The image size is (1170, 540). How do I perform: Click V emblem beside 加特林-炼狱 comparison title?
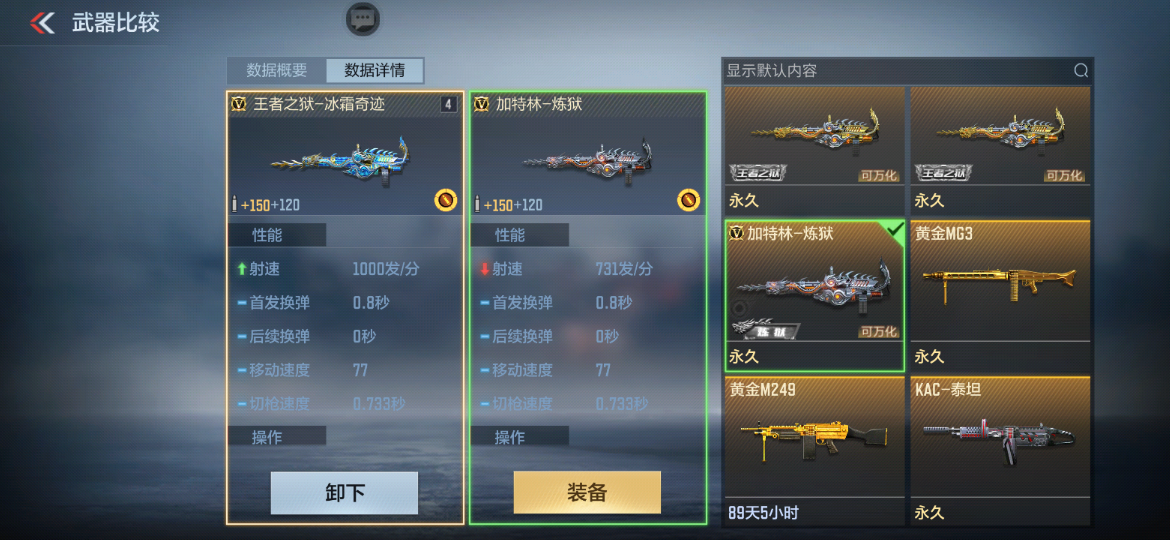(x=482, y=104)
